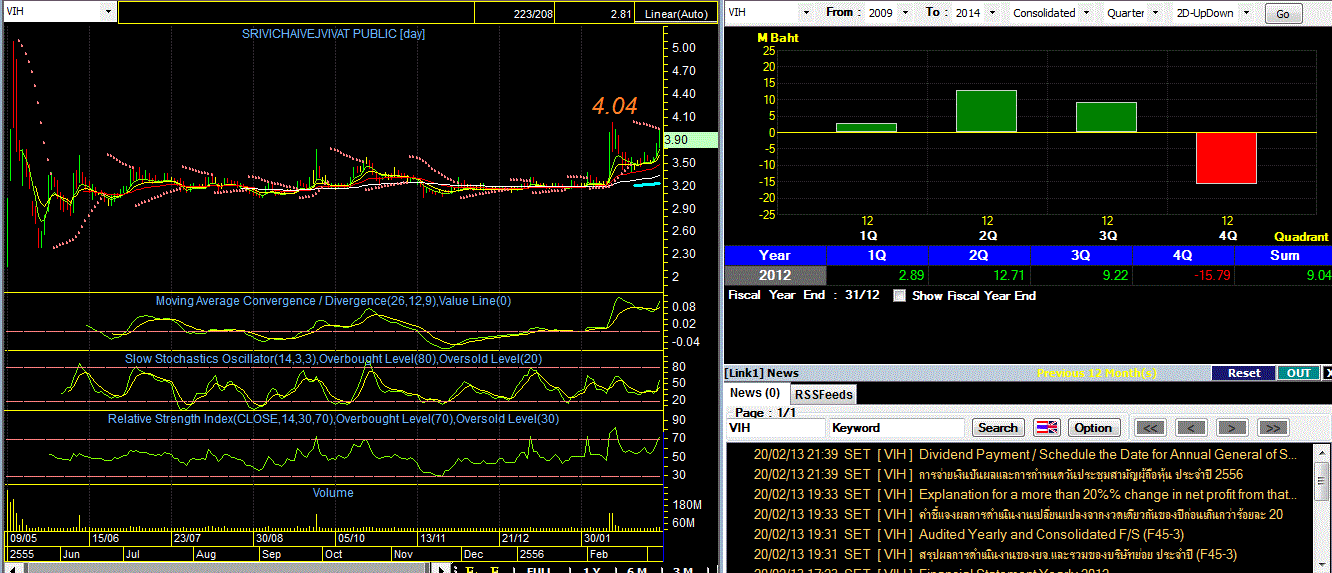Open the Consolidated statement type dropdown
Screen dimensions: 1332x573
[1088, 13]
